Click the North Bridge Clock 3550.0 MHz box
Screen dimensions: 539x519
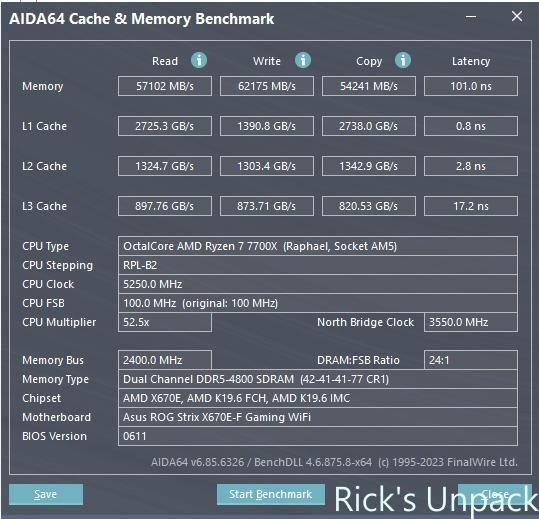pos(471,322)
